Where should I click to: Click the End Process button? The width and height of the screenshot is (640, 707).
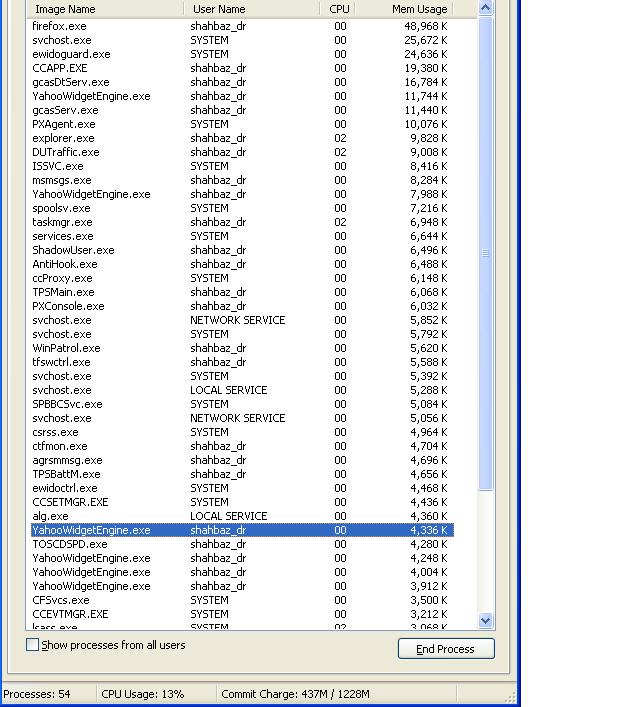pyautogui.click(x=446, y=648)
